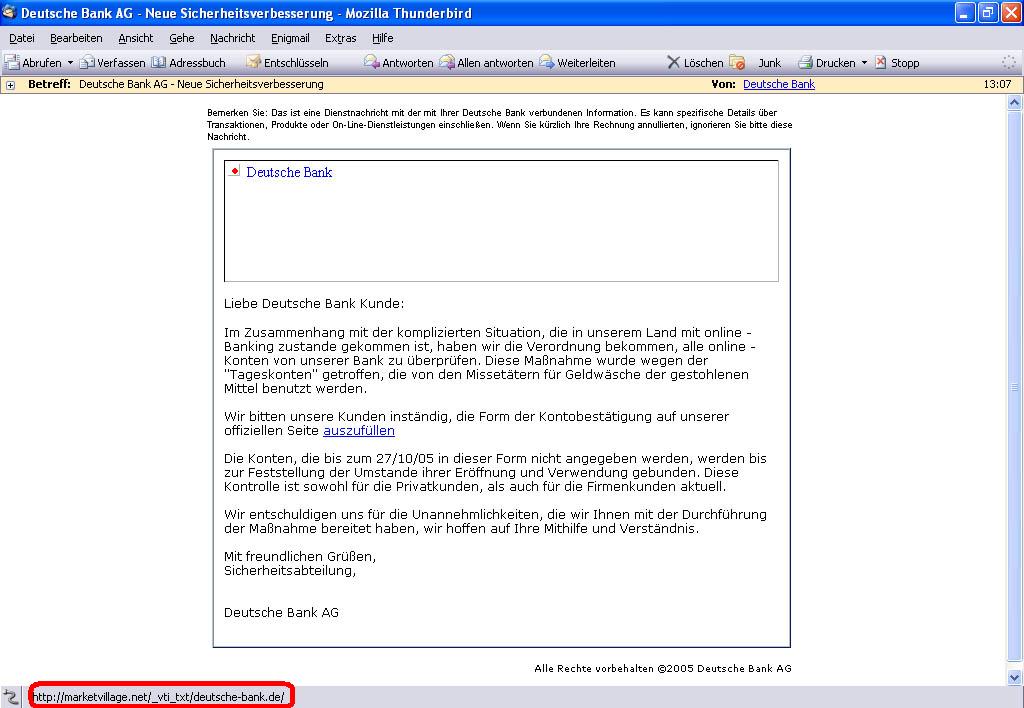Click the 'Mit freundlichen Grüßen,' line
Image resolution: width=1024 pixels, height=708 pixels.
coord(300,556)
